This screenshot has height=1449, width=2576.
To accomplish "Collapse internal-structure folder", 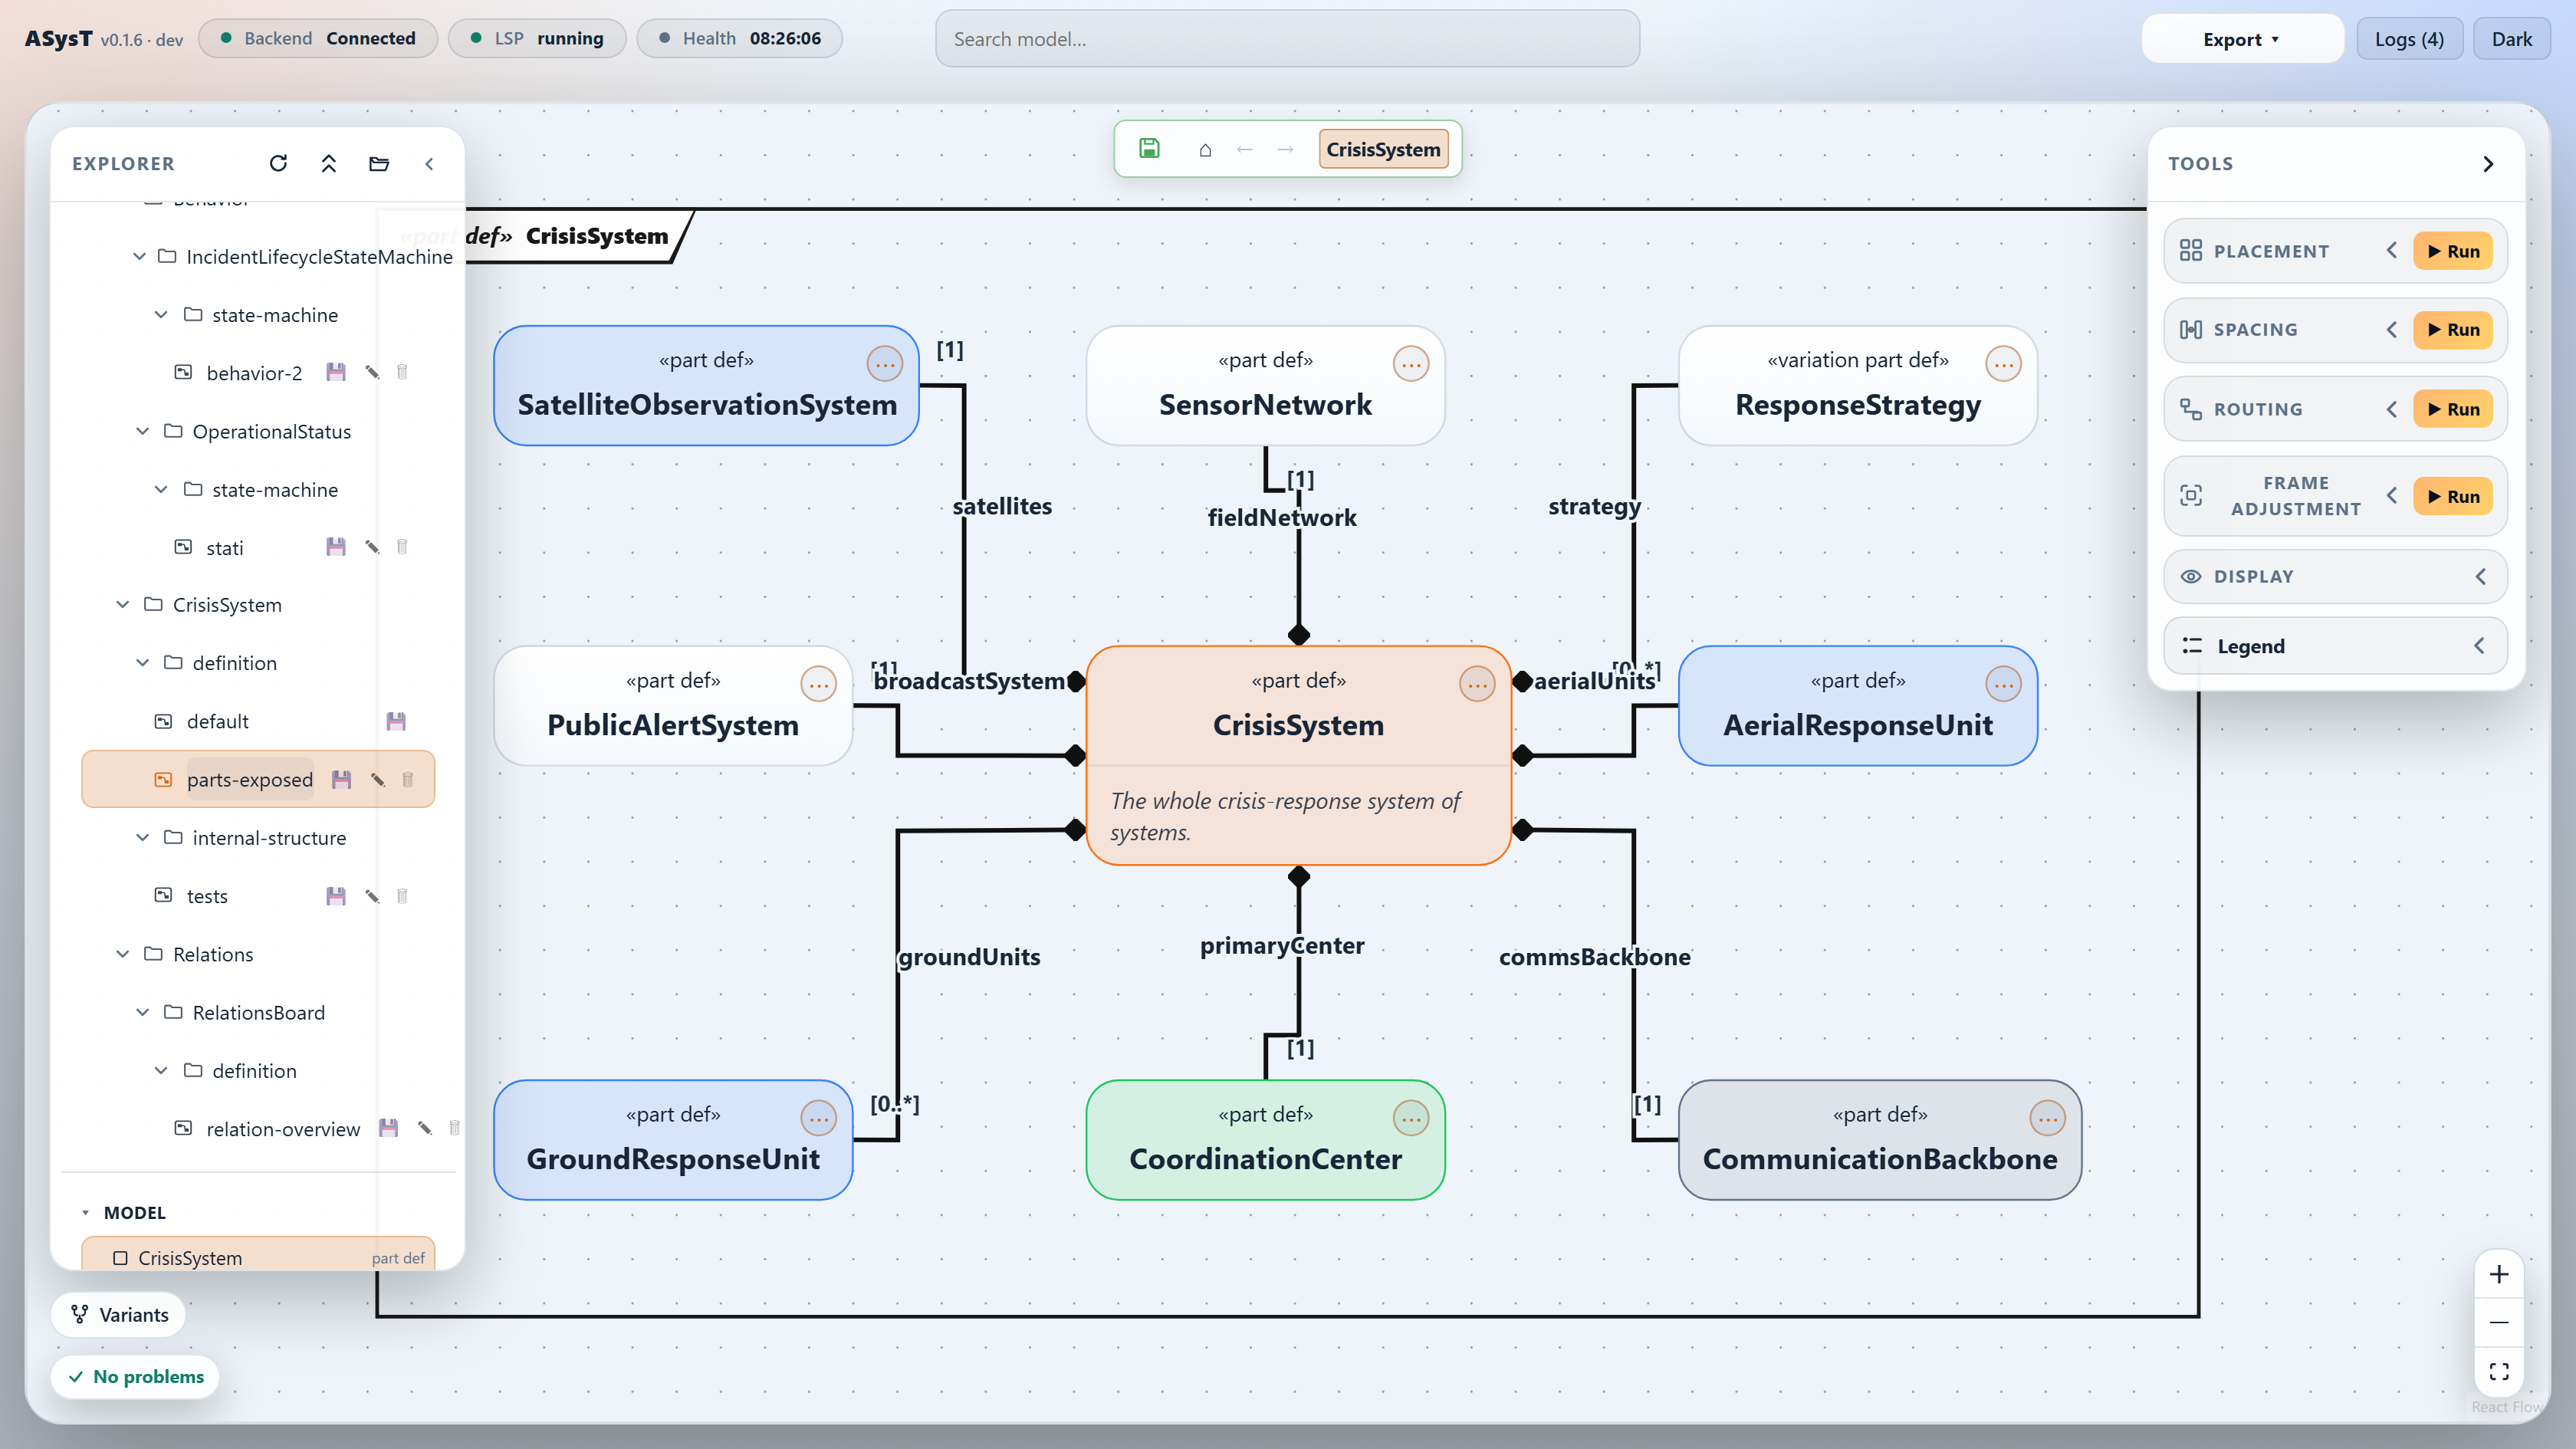I will (x=142, y=837).
